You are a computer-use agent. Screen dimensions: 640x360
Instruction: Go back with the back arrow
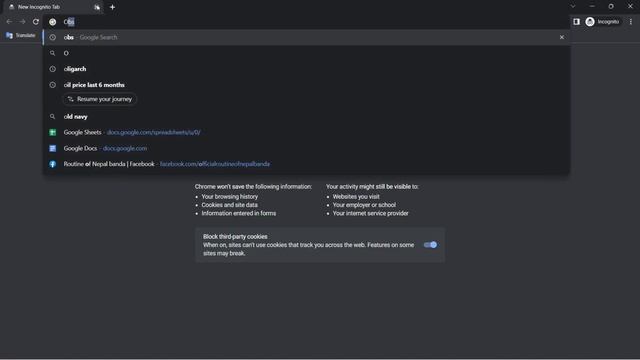coord(9,22)
